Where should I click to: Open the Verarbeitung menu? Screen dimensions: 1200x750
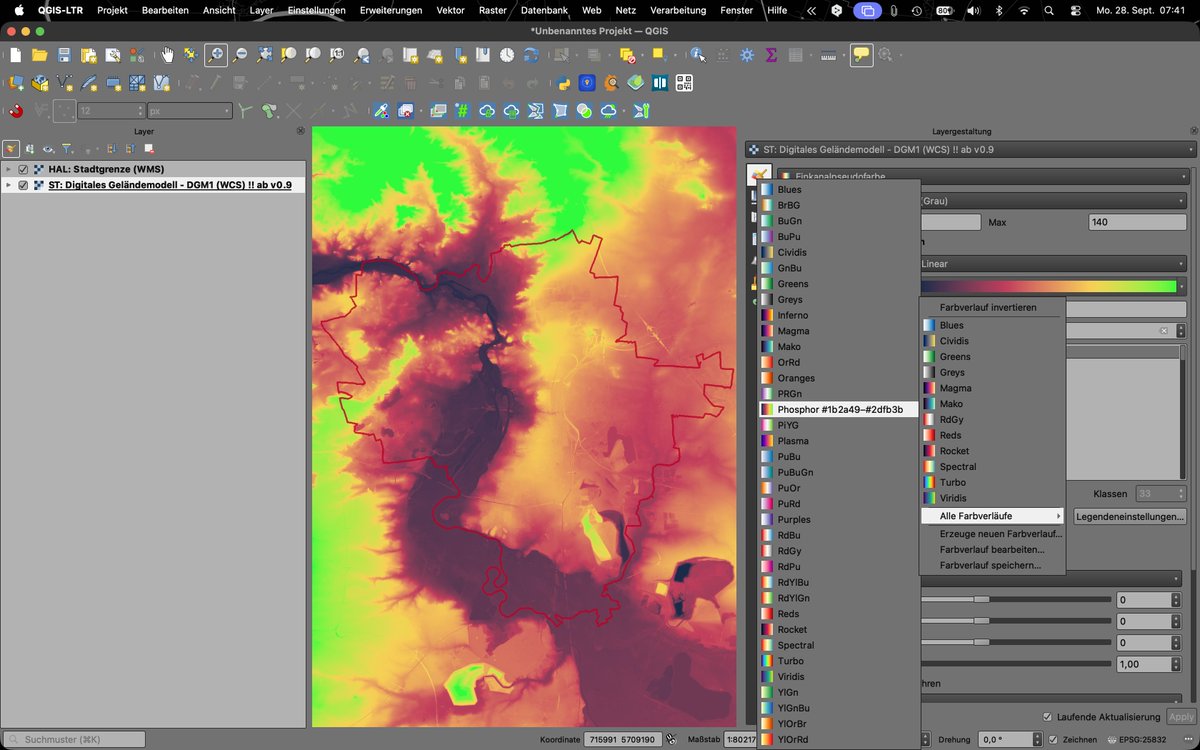678,10
